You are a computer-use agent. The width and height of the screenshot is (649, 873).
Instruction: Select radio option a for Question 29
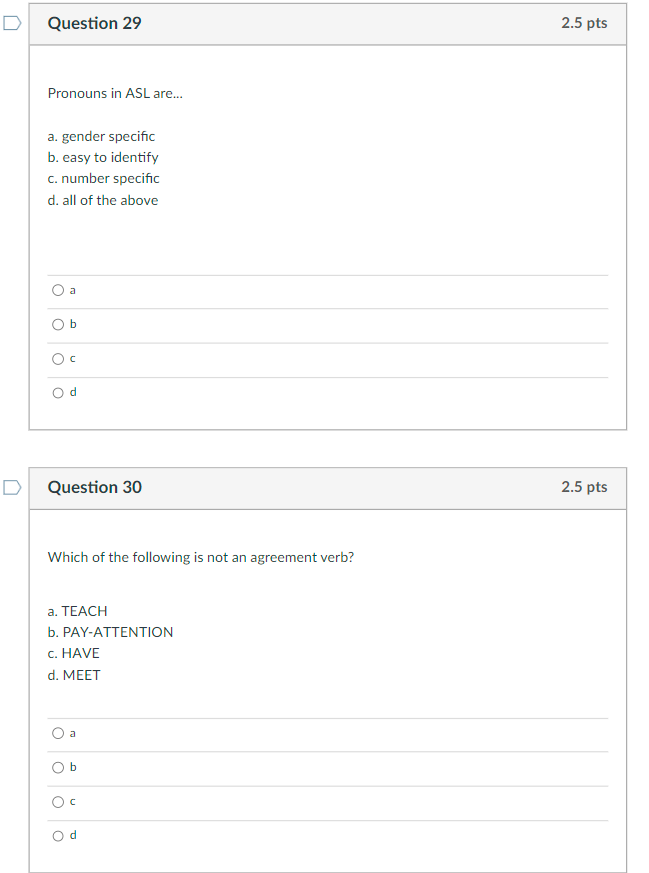pyautogui.click(x=58, y=291)
